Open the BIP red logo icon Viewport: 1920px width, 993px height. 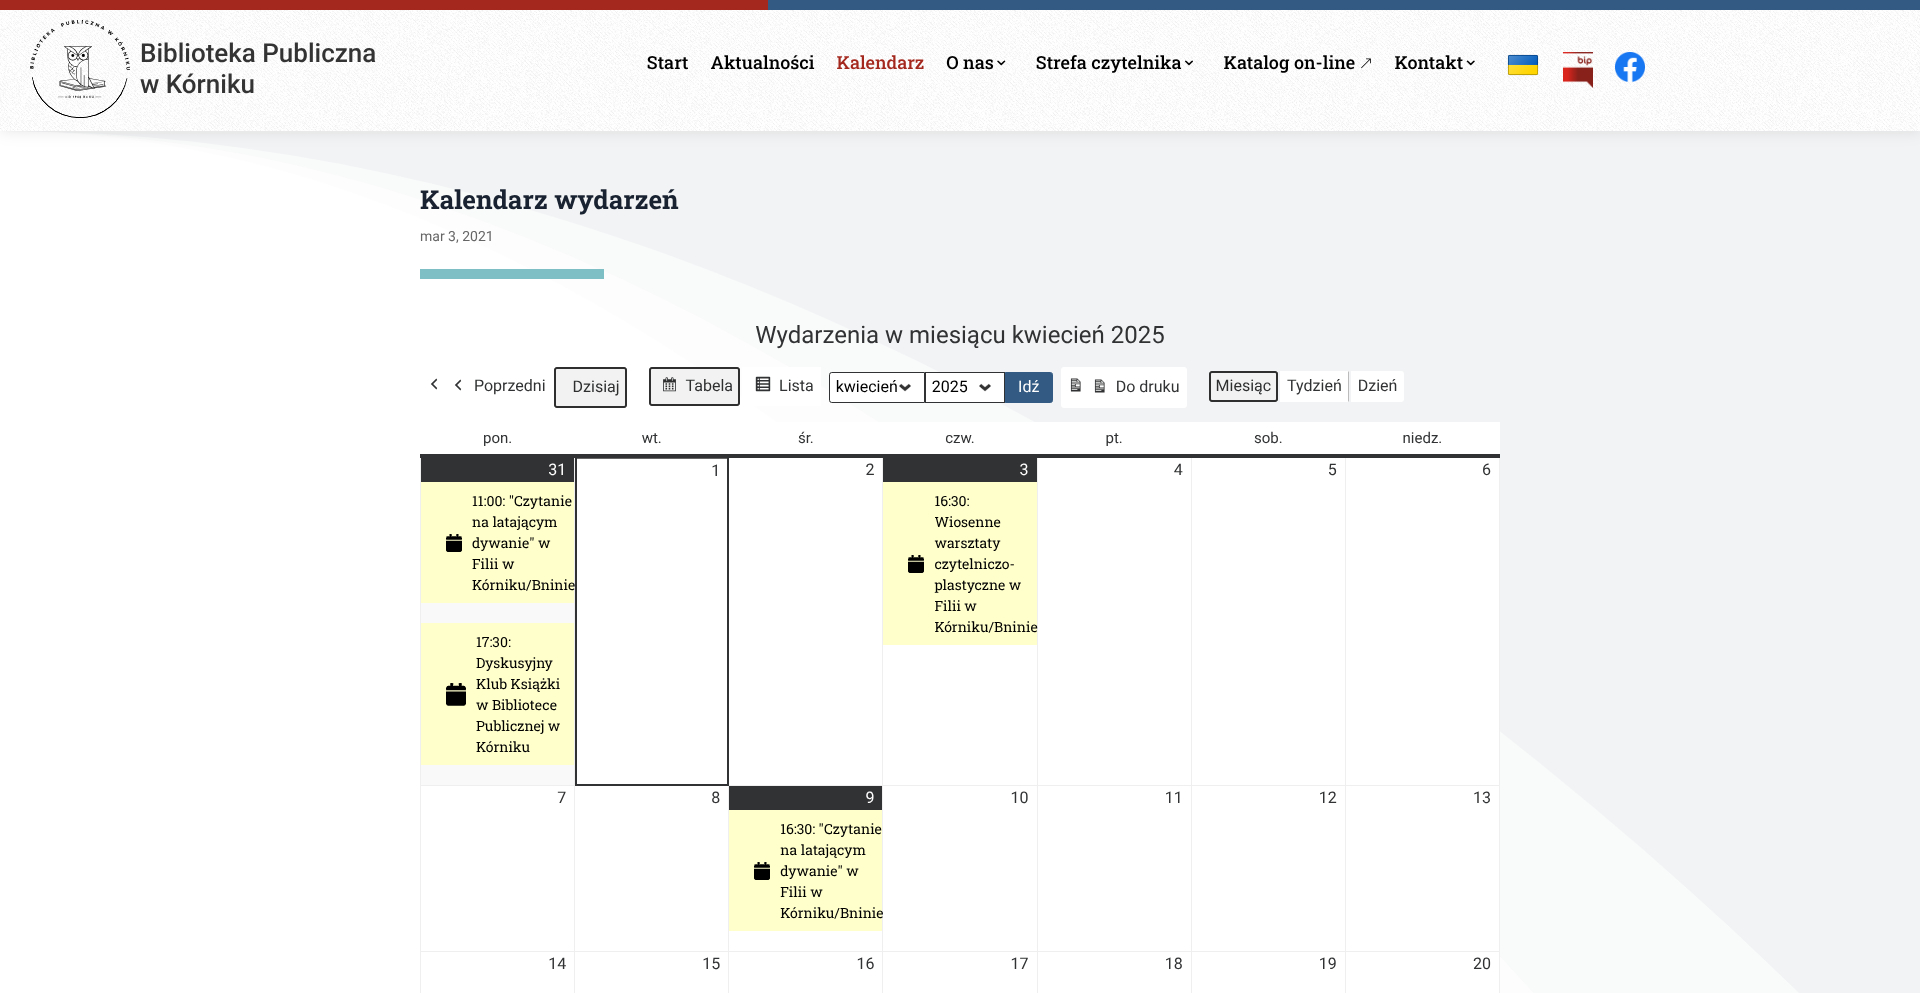[1577, 69]
